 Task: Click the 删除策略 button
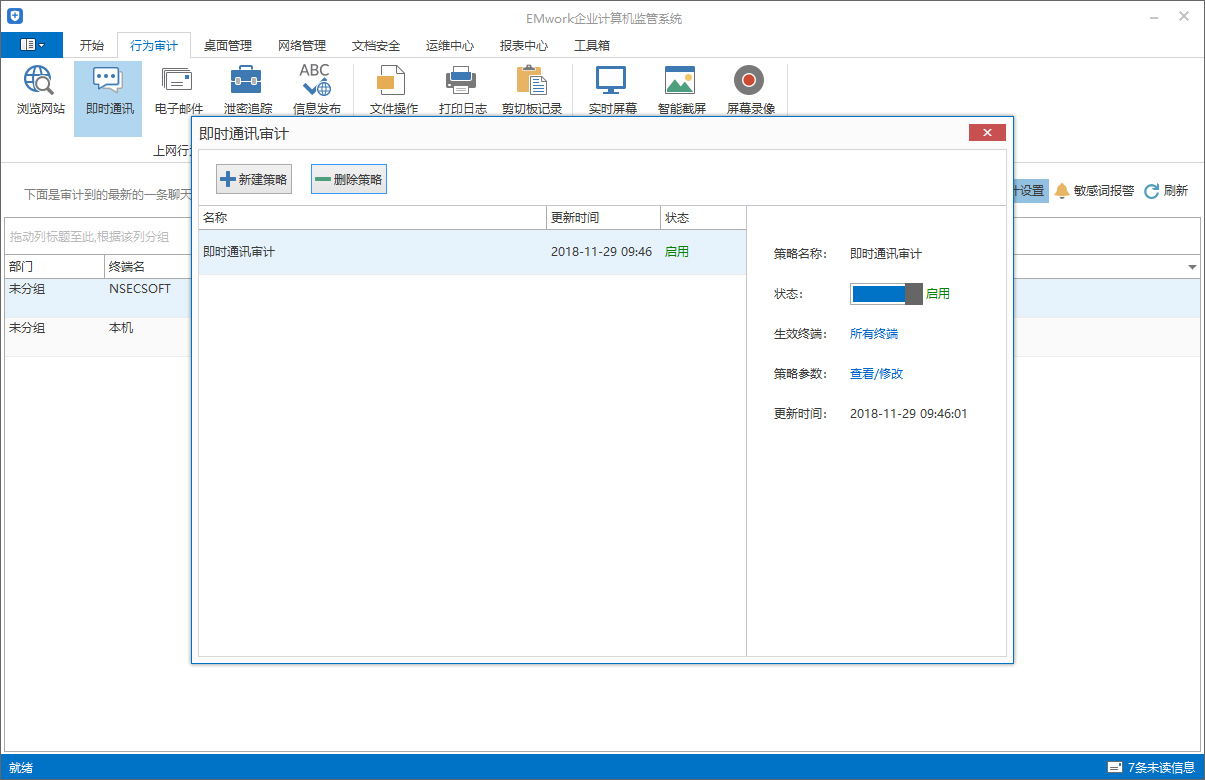tap(348, 180)
